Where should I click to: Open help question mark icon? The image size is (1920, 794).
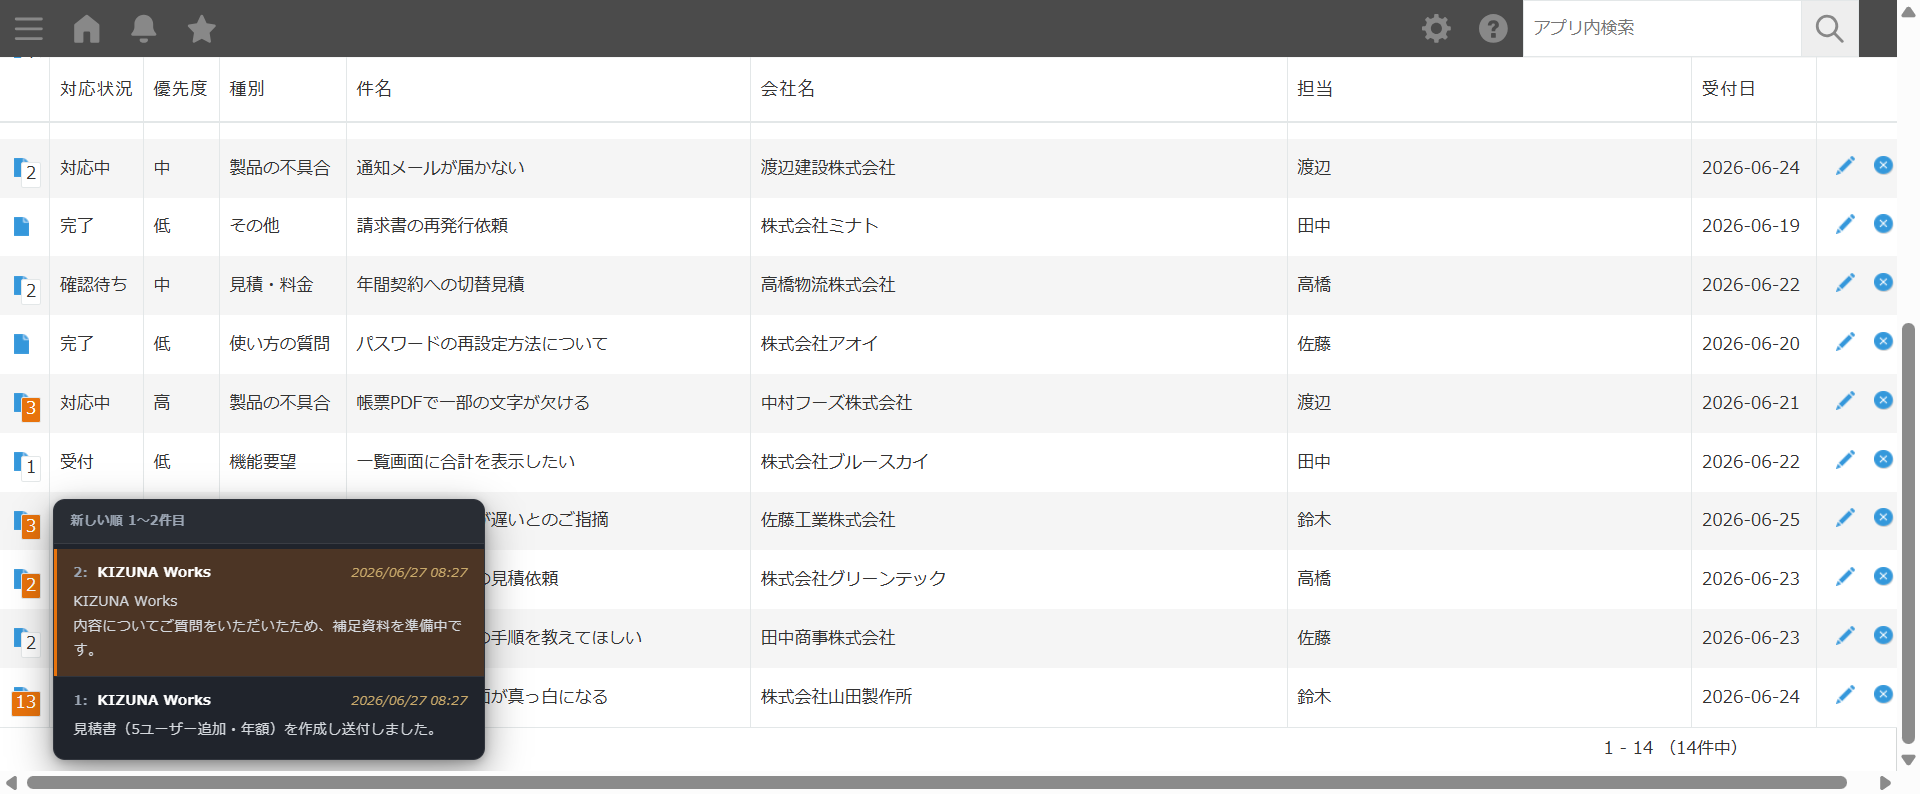[1493, 28]
